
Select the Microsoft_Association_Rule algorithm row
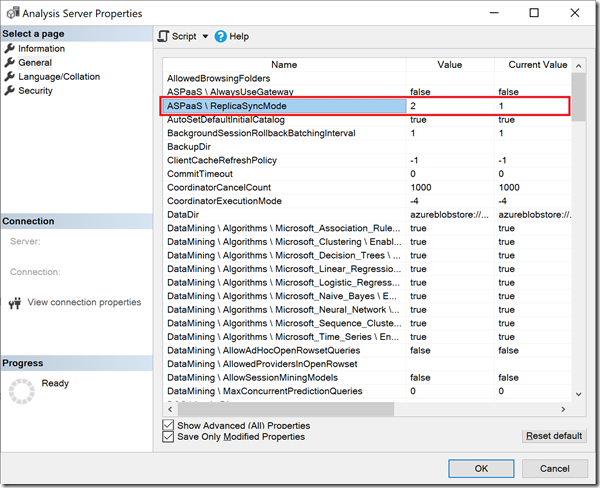367,228
